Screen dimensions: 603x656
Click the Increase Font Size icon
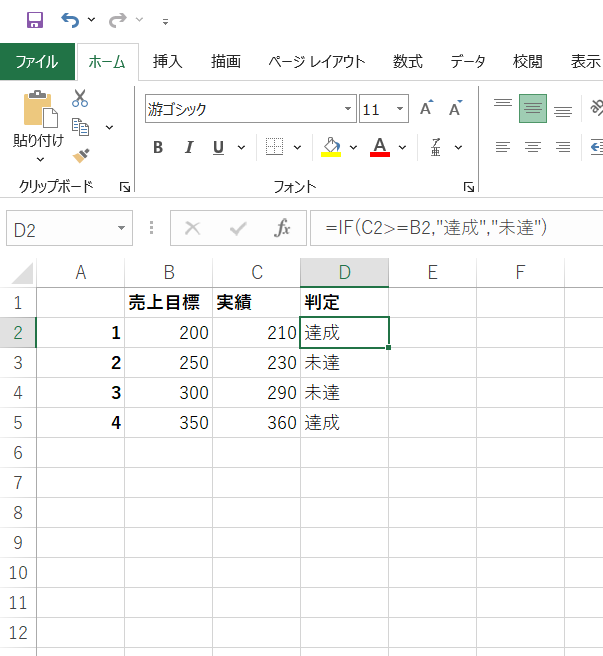[427, 109]
